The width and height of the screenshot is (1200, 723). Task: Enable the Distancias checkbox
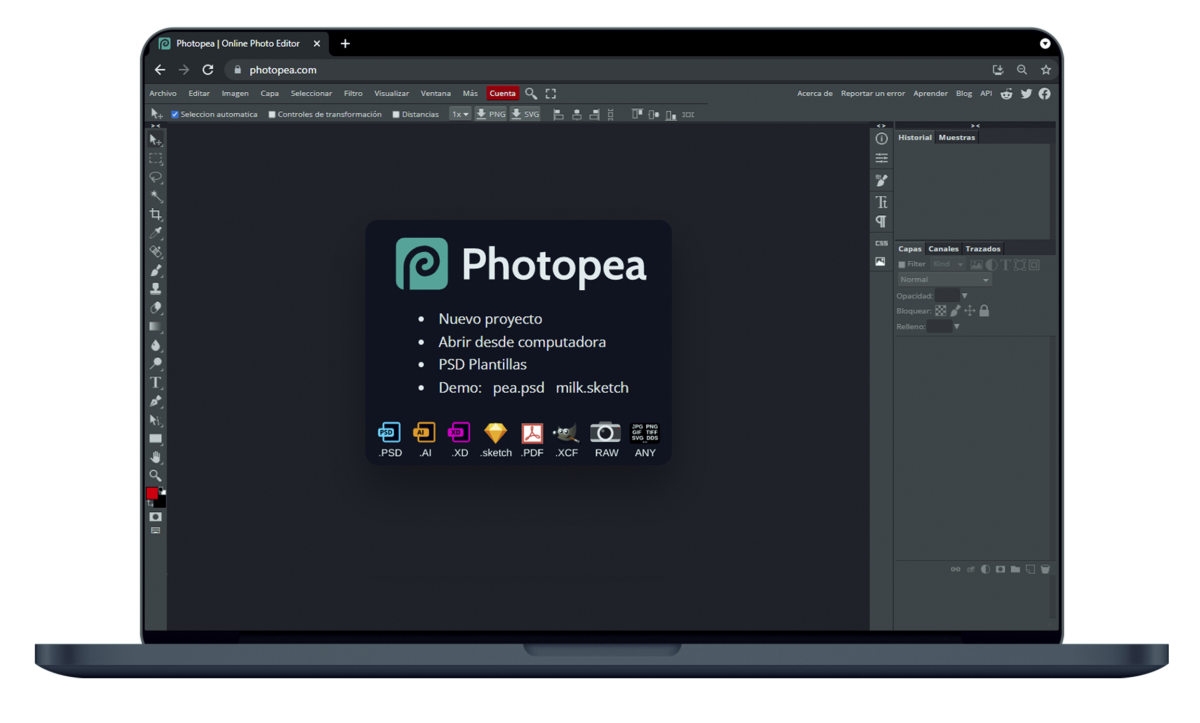point(396,114)
